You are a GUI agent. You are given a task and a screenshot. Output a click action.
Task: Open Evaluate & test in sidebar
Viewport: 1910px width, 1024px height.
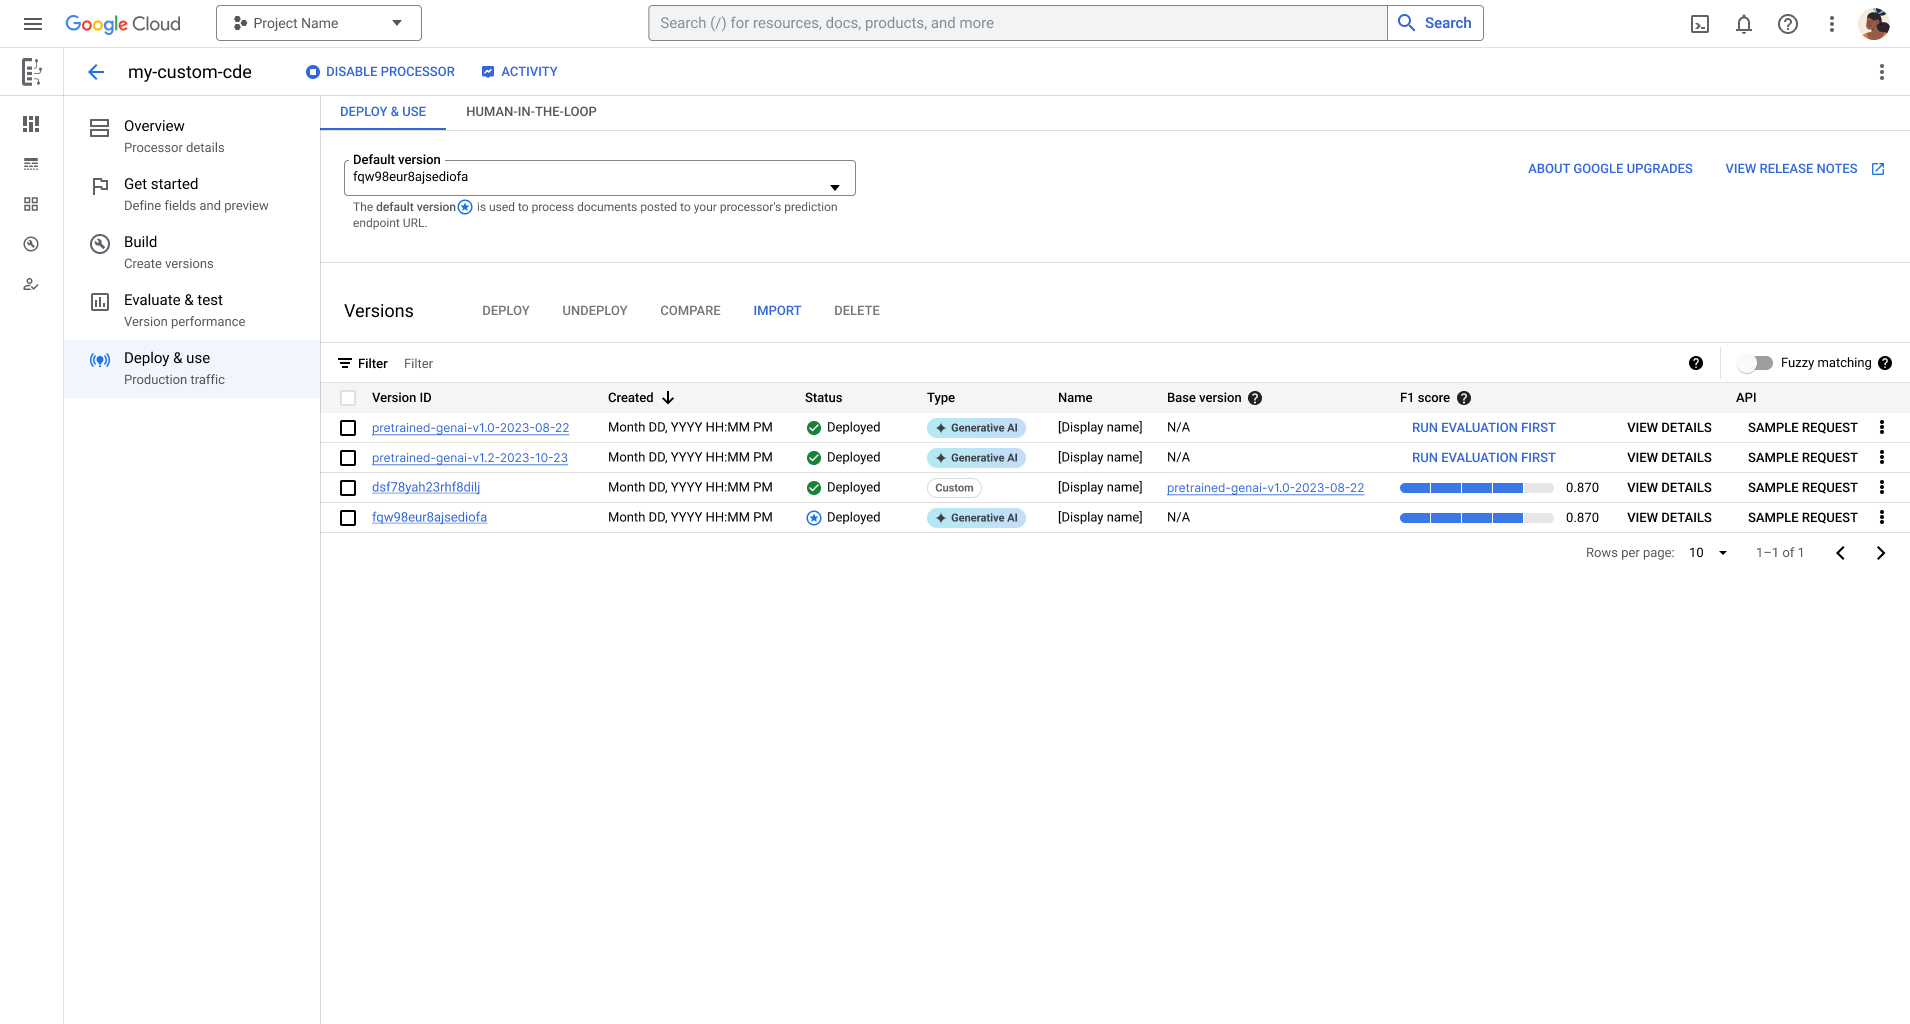(x=173, y=300)
